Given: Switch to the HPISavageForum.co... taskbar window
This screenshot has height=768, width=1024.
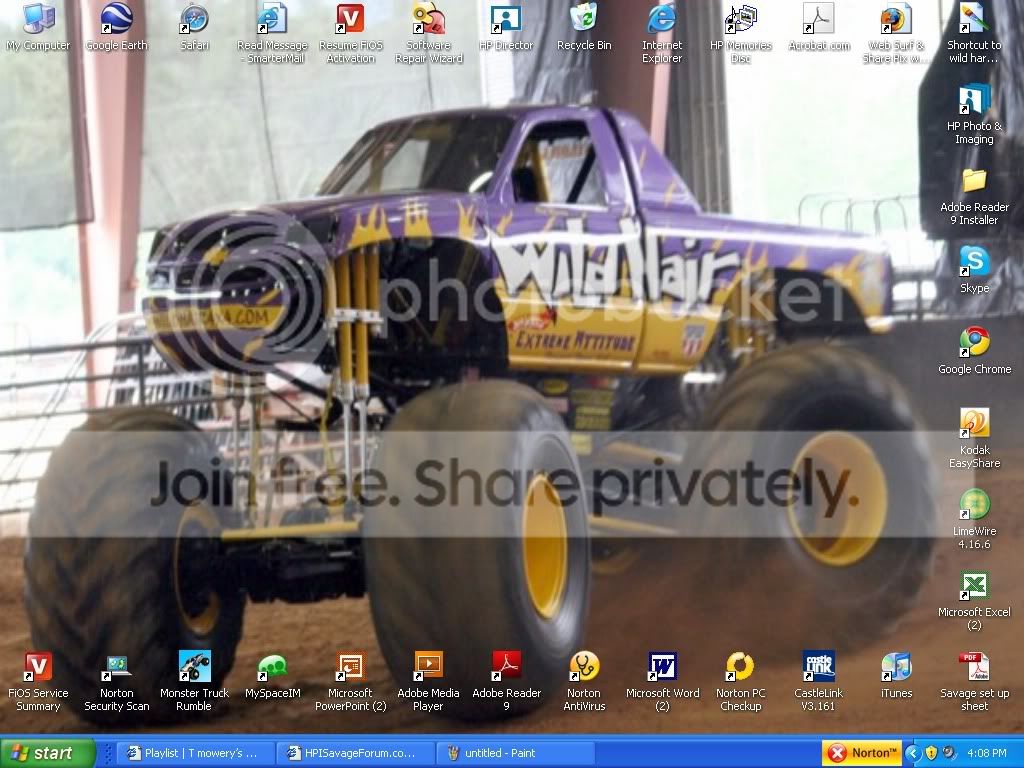Looking at the screenshot, I should coord(356,753).
